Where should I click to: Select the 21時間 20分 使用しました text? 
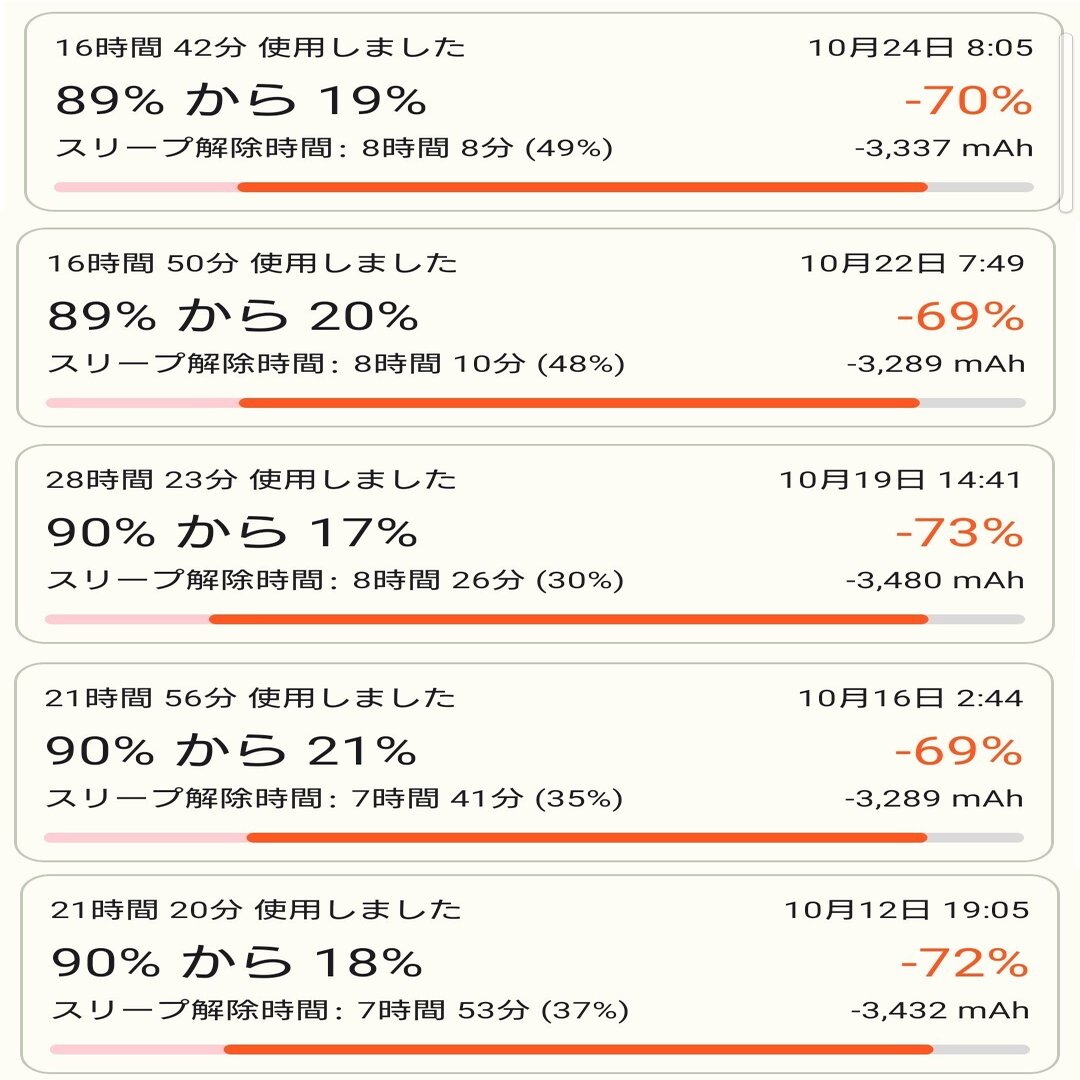[256, 910]
